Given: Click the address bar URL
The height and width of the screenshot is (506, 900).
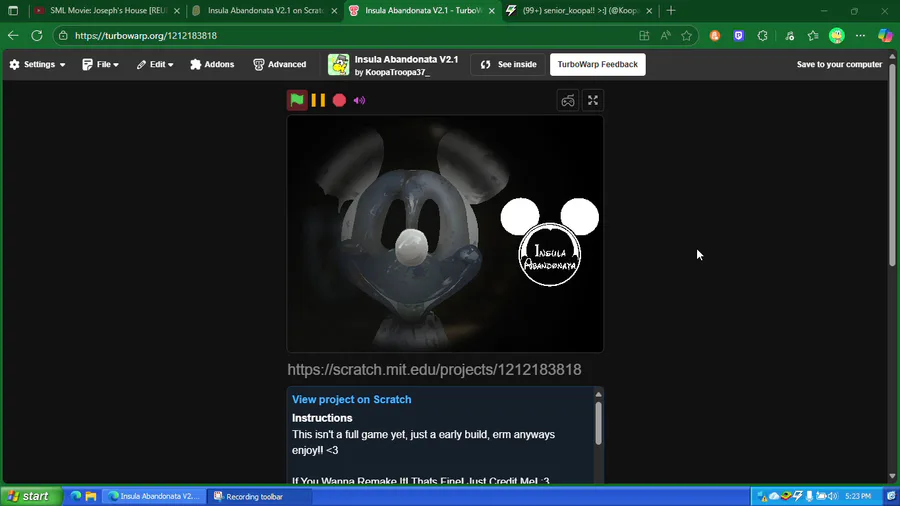Looking at the screenshot, I should tap(146, 36).
